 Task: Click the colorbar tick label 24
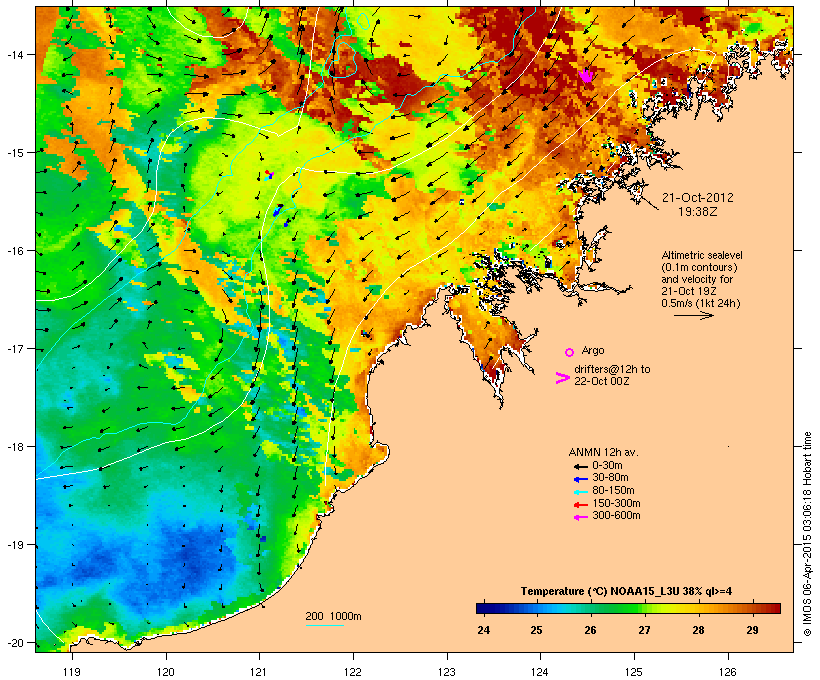483,630
